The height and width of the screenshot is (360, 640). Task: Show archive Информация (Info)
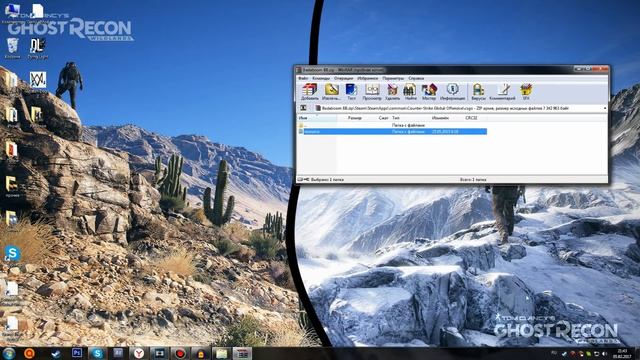(452, 91)
